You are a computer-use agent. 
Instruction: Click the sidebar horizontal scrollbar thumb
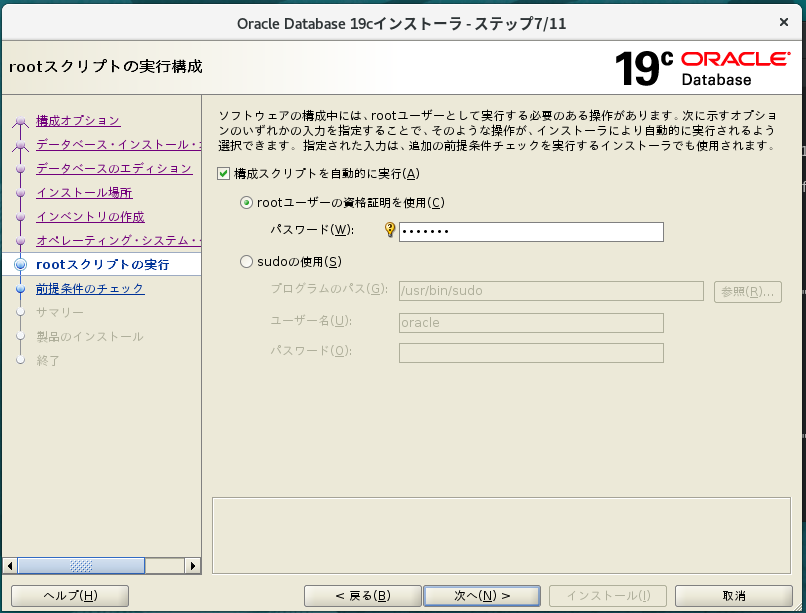click(x=81, y=566)
